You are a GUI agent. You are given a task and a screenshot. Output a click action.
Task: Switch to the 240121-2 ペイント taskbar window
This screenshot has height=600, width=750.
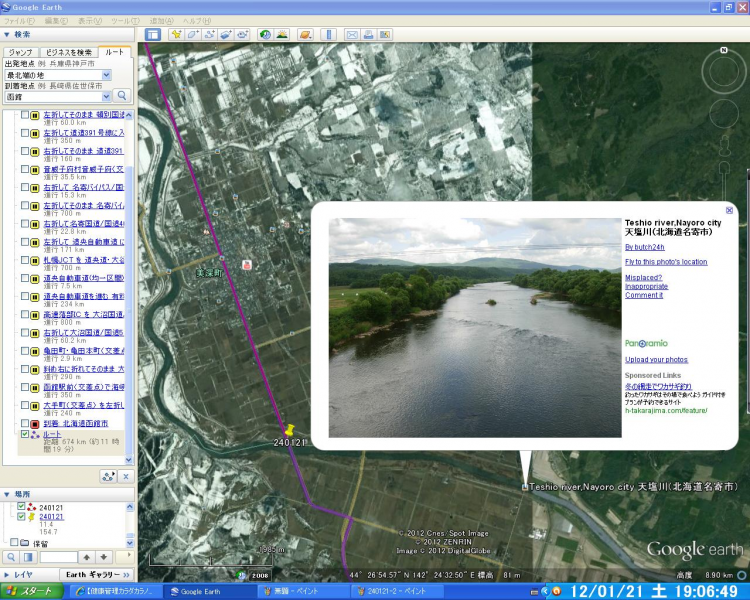[397, 591]
